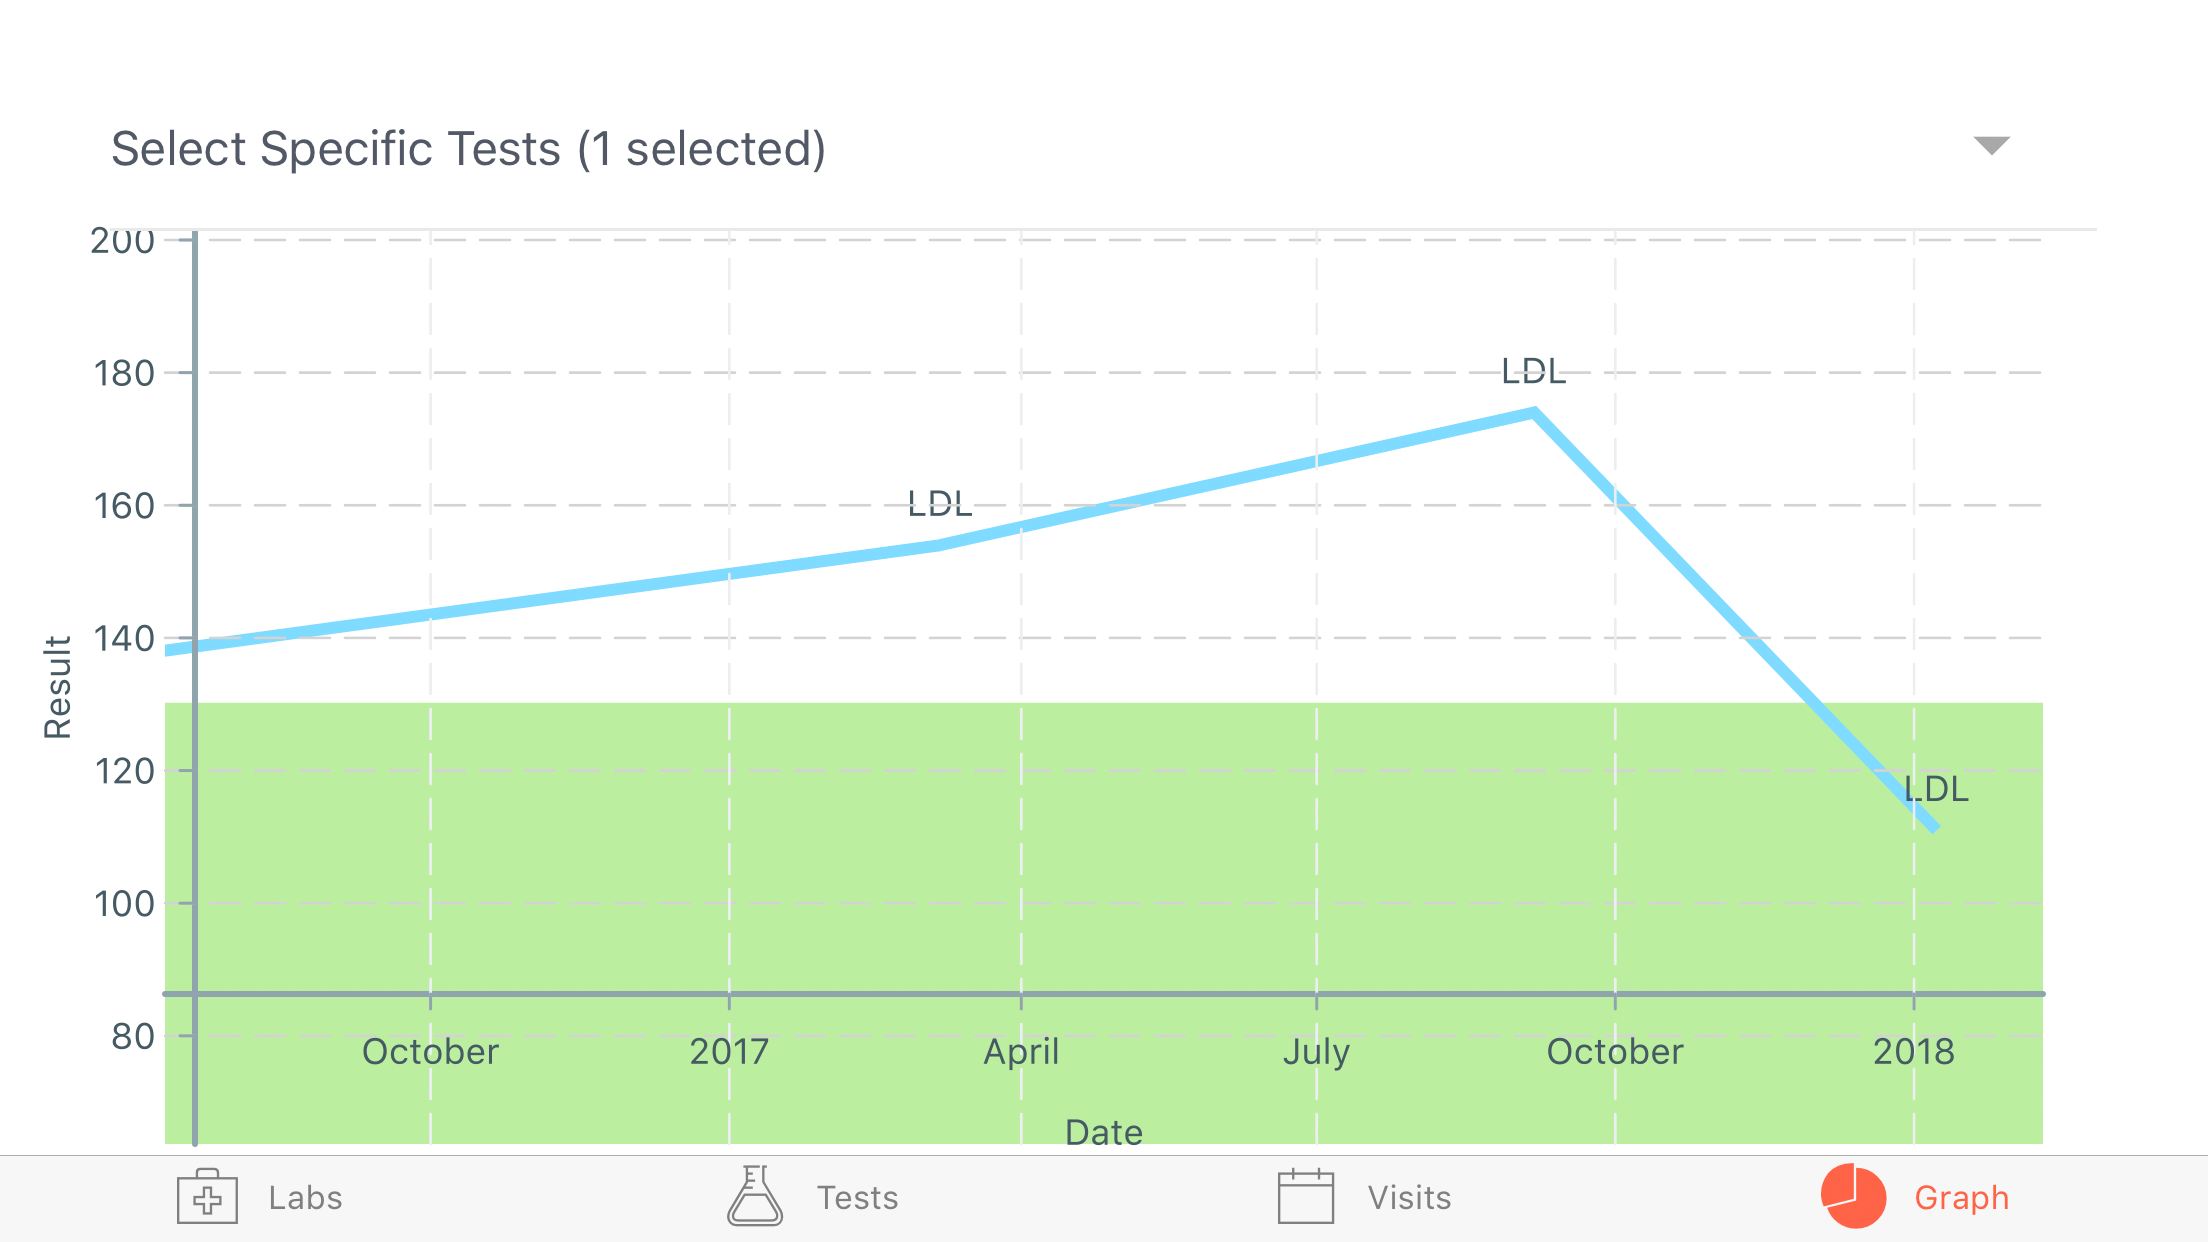Click the 2018 date axis label
This screenshot has height=1242, width=2208.
(1914, 1052)
